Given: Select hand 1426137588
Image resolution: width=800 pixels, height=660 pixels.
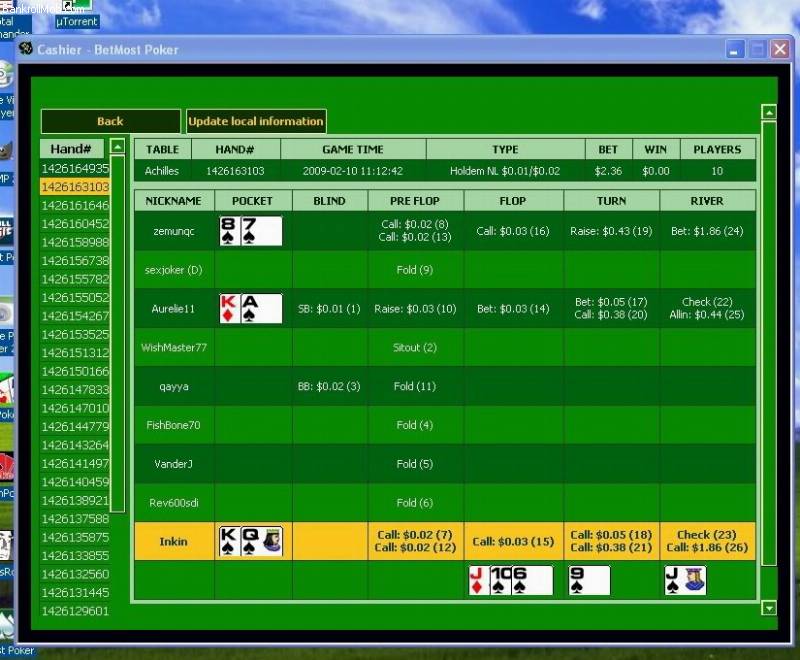Looking at the screenshot, I should pos(75,519).
